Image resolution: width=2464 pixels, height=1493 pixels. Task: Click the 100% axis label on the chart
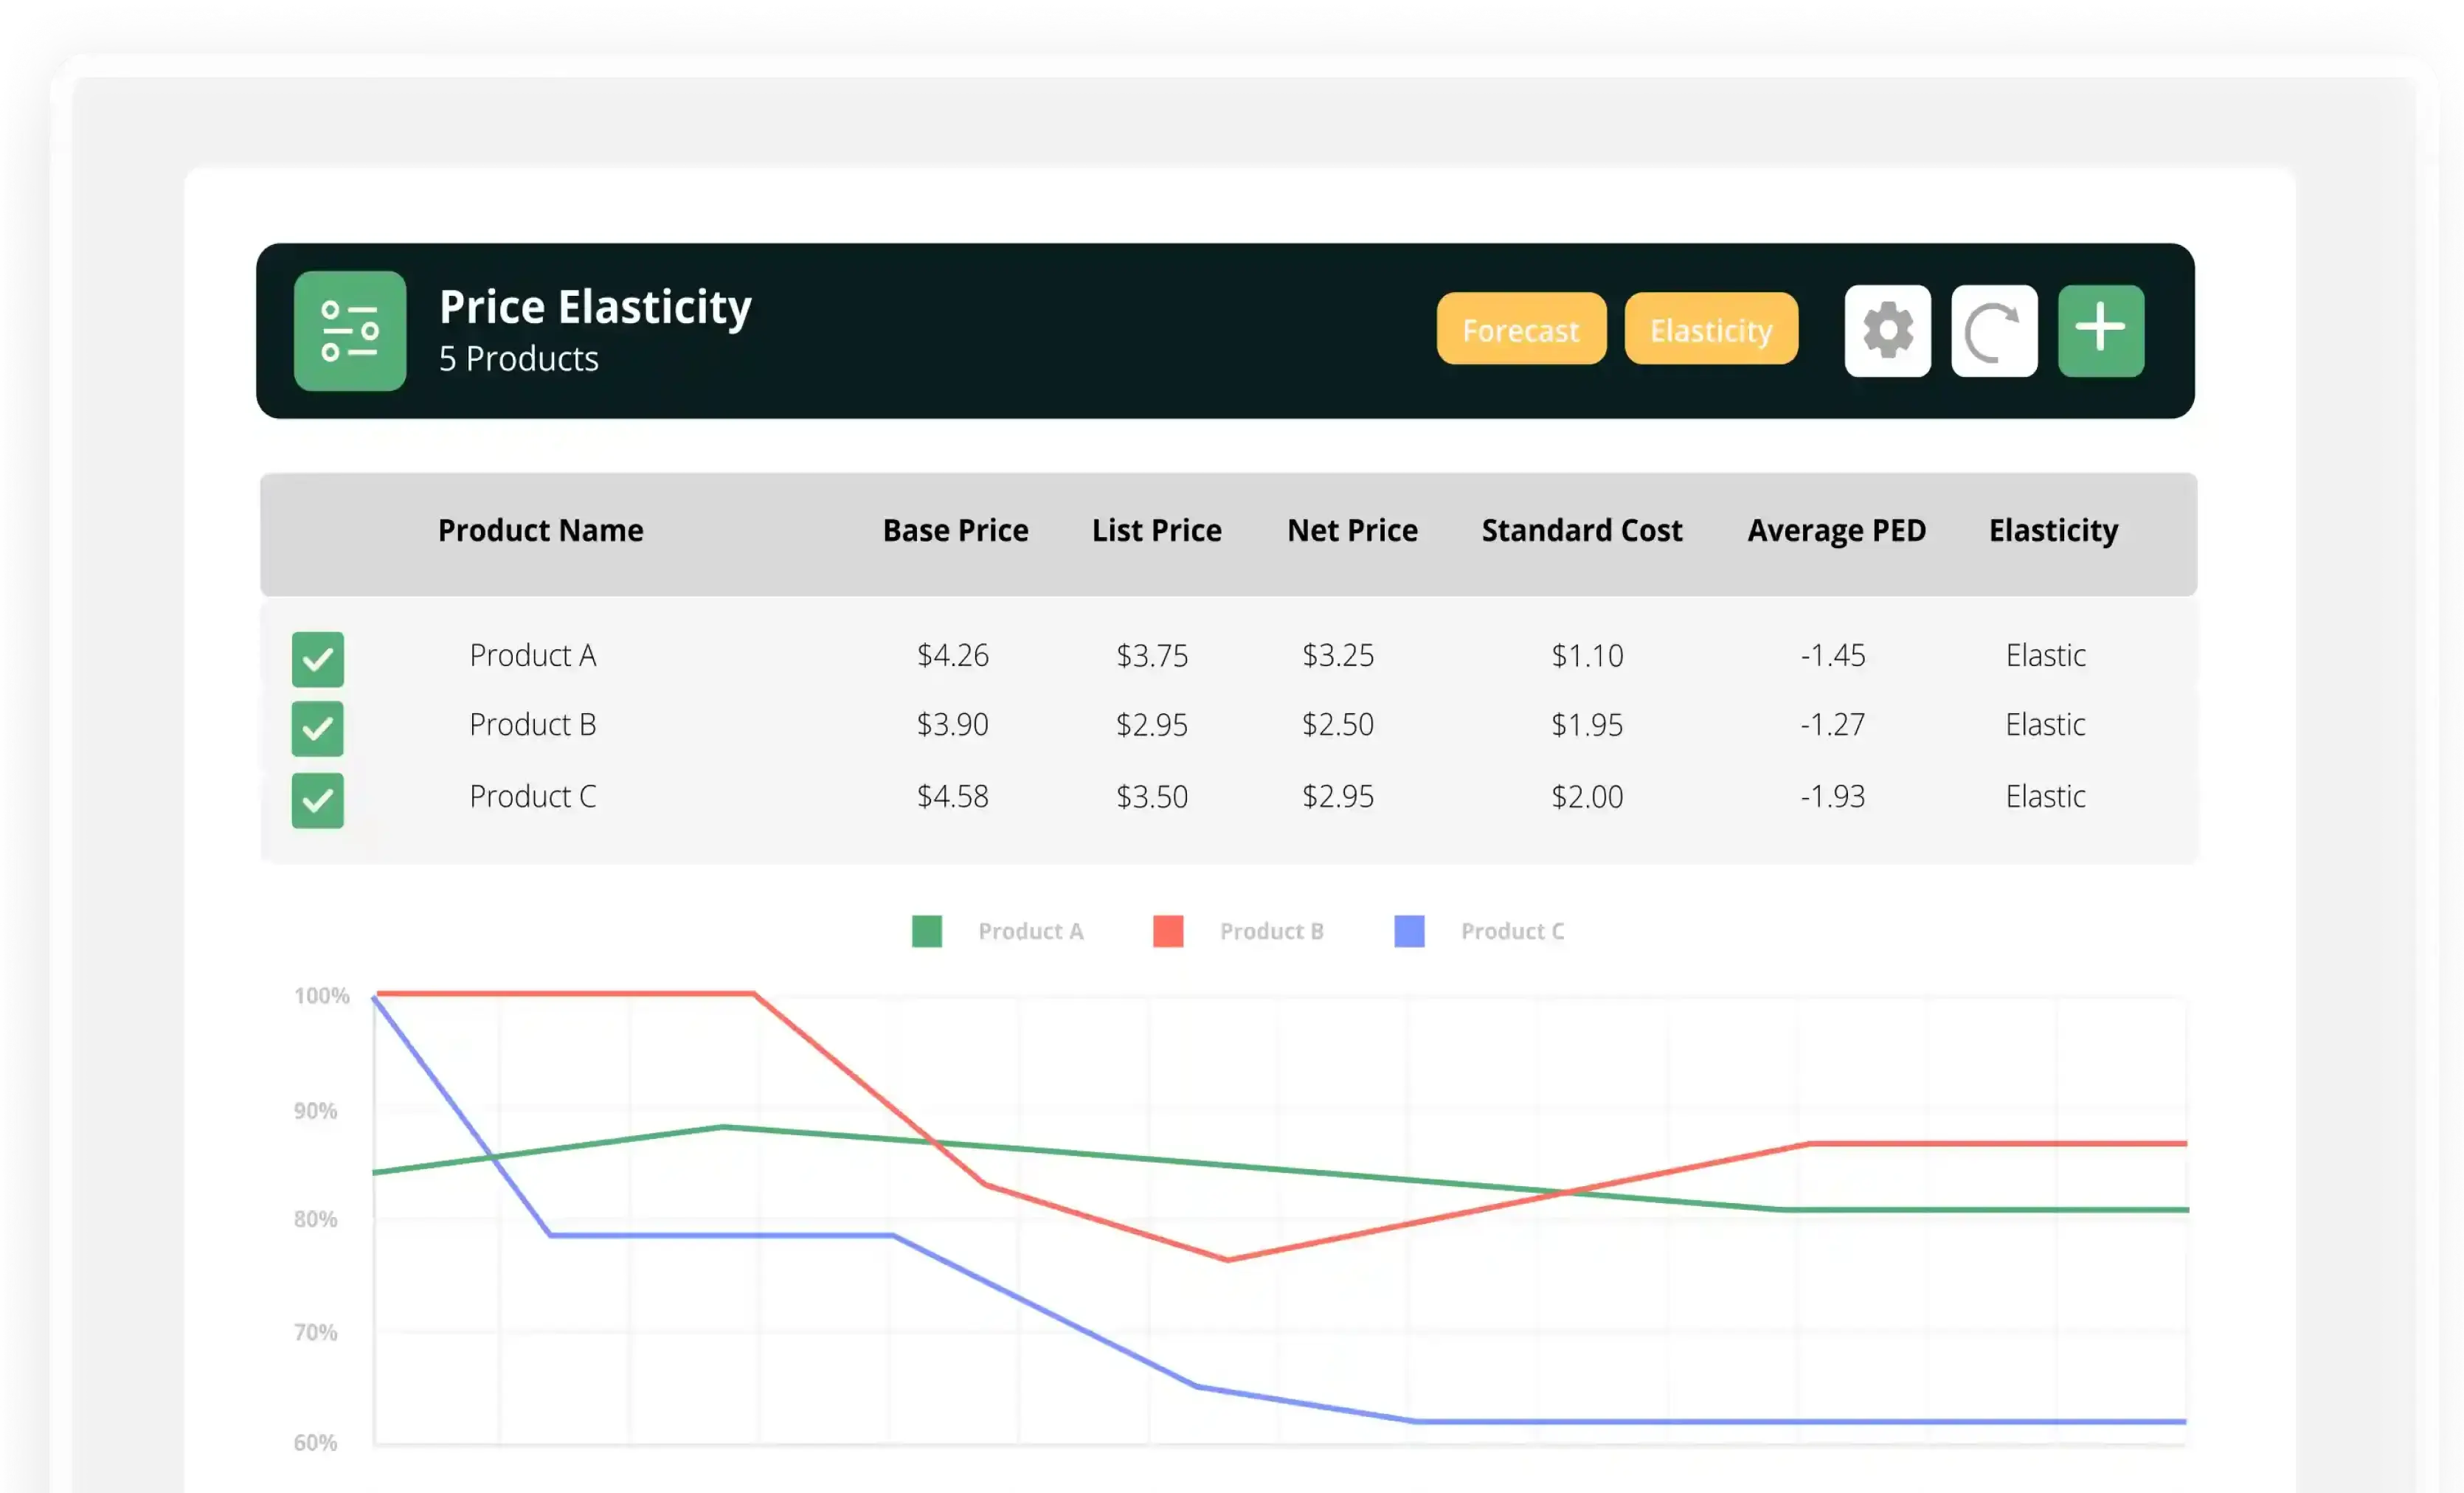pos(321,995)
